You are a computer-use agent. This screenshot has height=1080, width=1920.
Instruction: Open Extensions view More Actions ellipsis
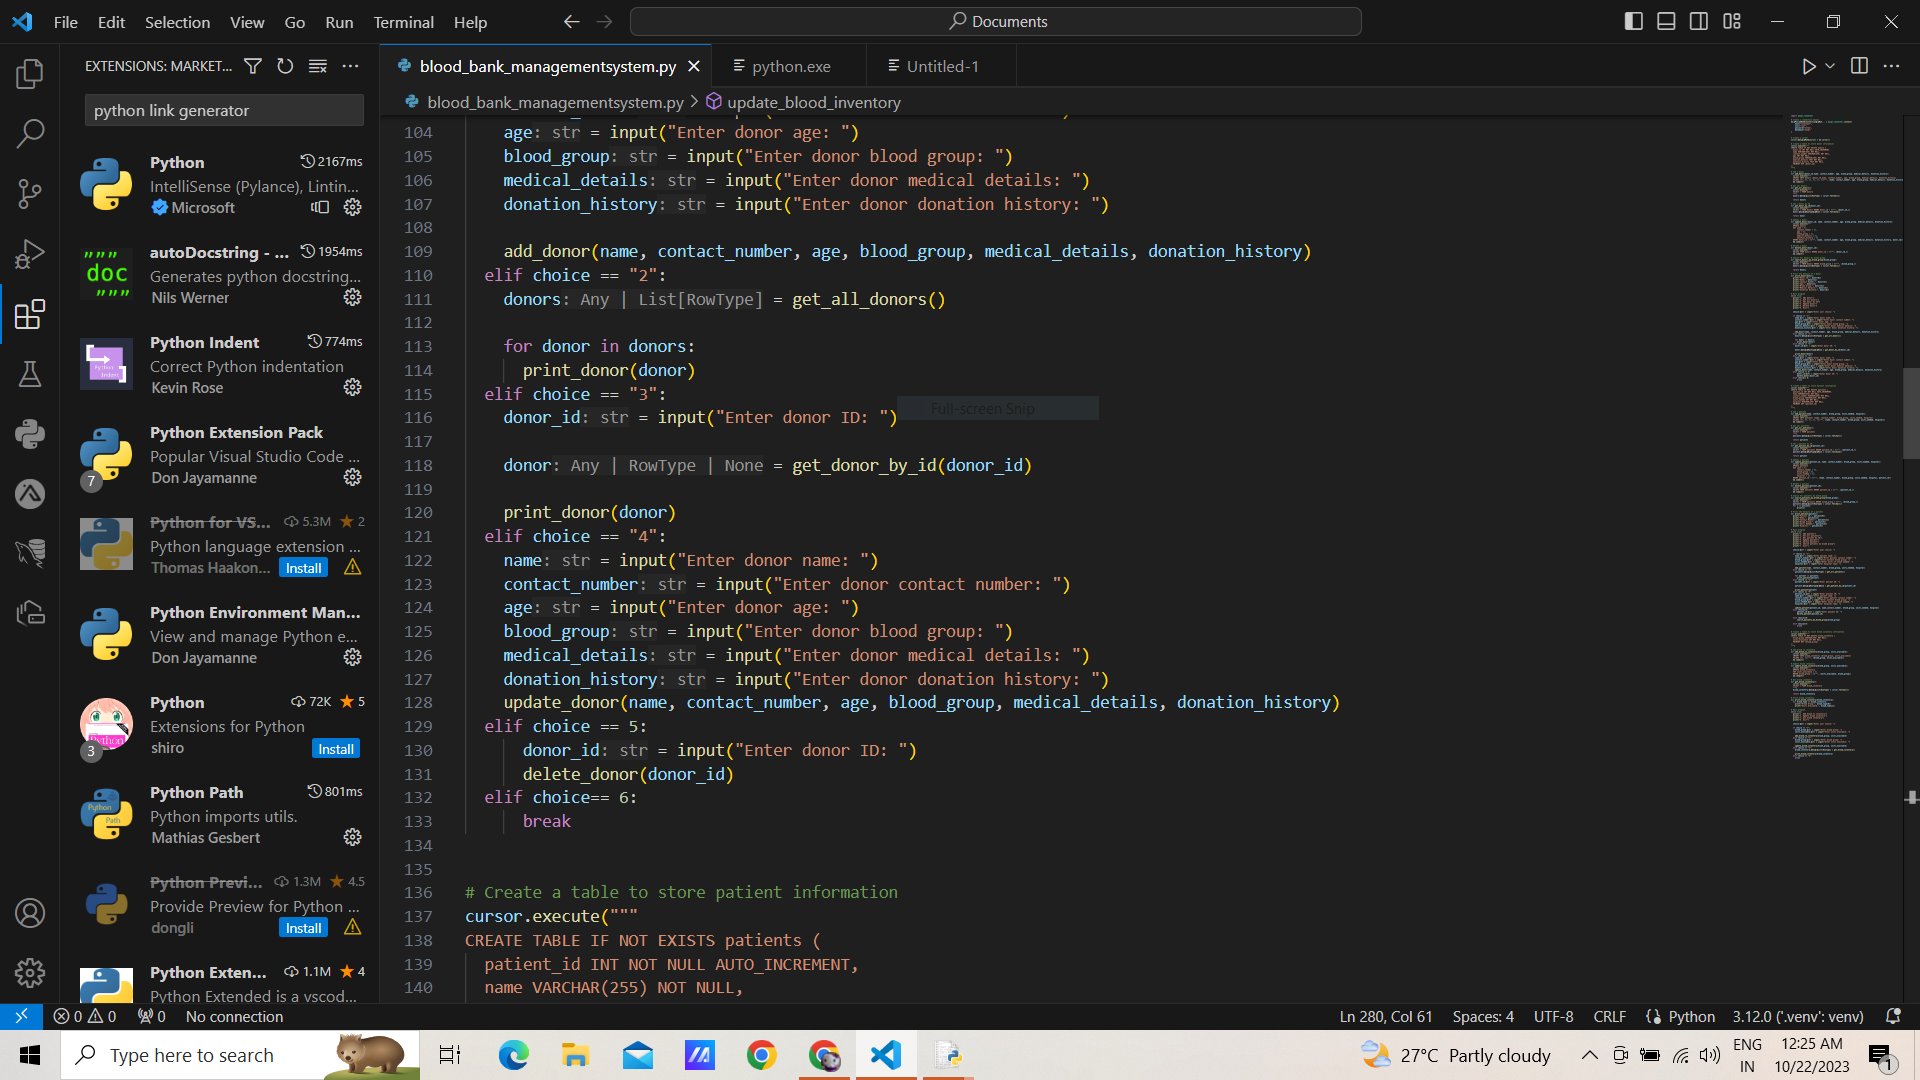(x=350, y=66)
